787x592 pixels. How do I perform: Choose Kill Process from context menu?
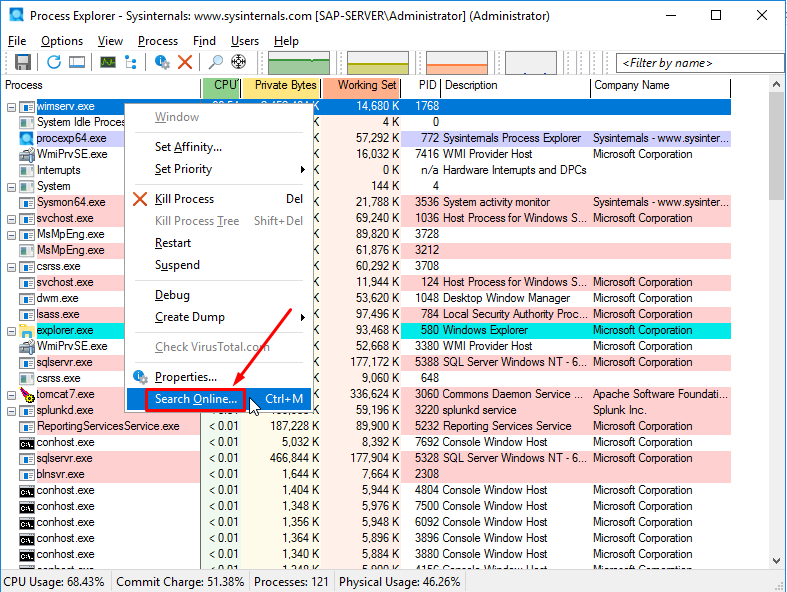click(219, 199)
